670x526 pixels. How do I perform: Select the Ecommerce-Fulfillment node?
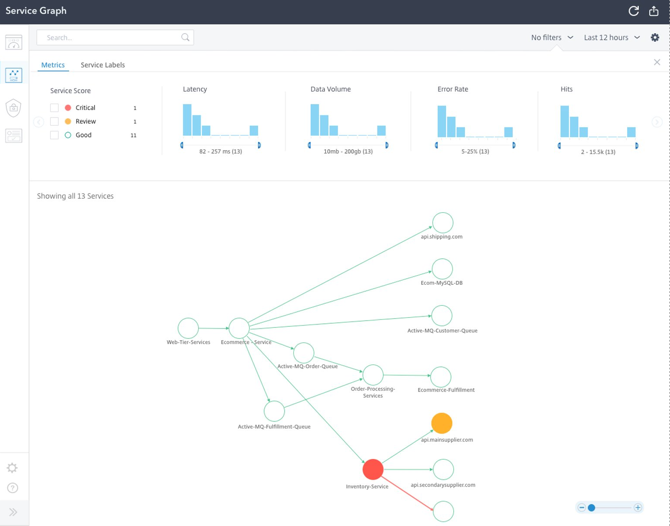[x=441, y=377]
